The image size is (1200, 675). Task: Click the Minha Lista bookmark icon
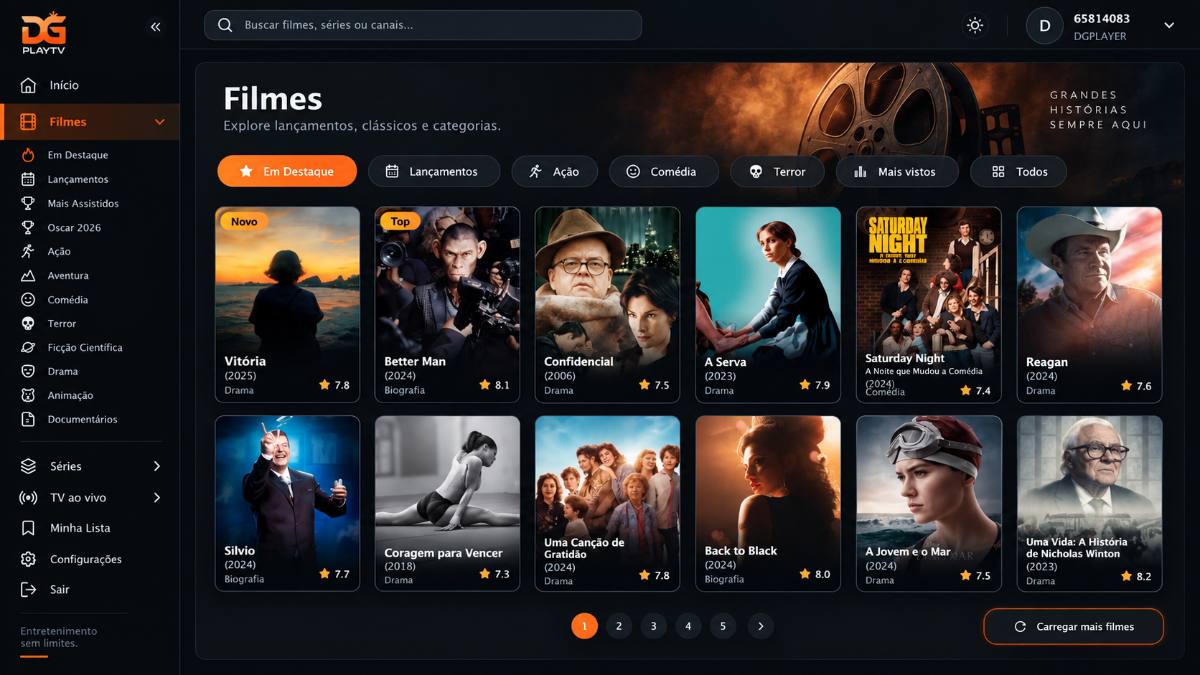(x=28, y=528)
